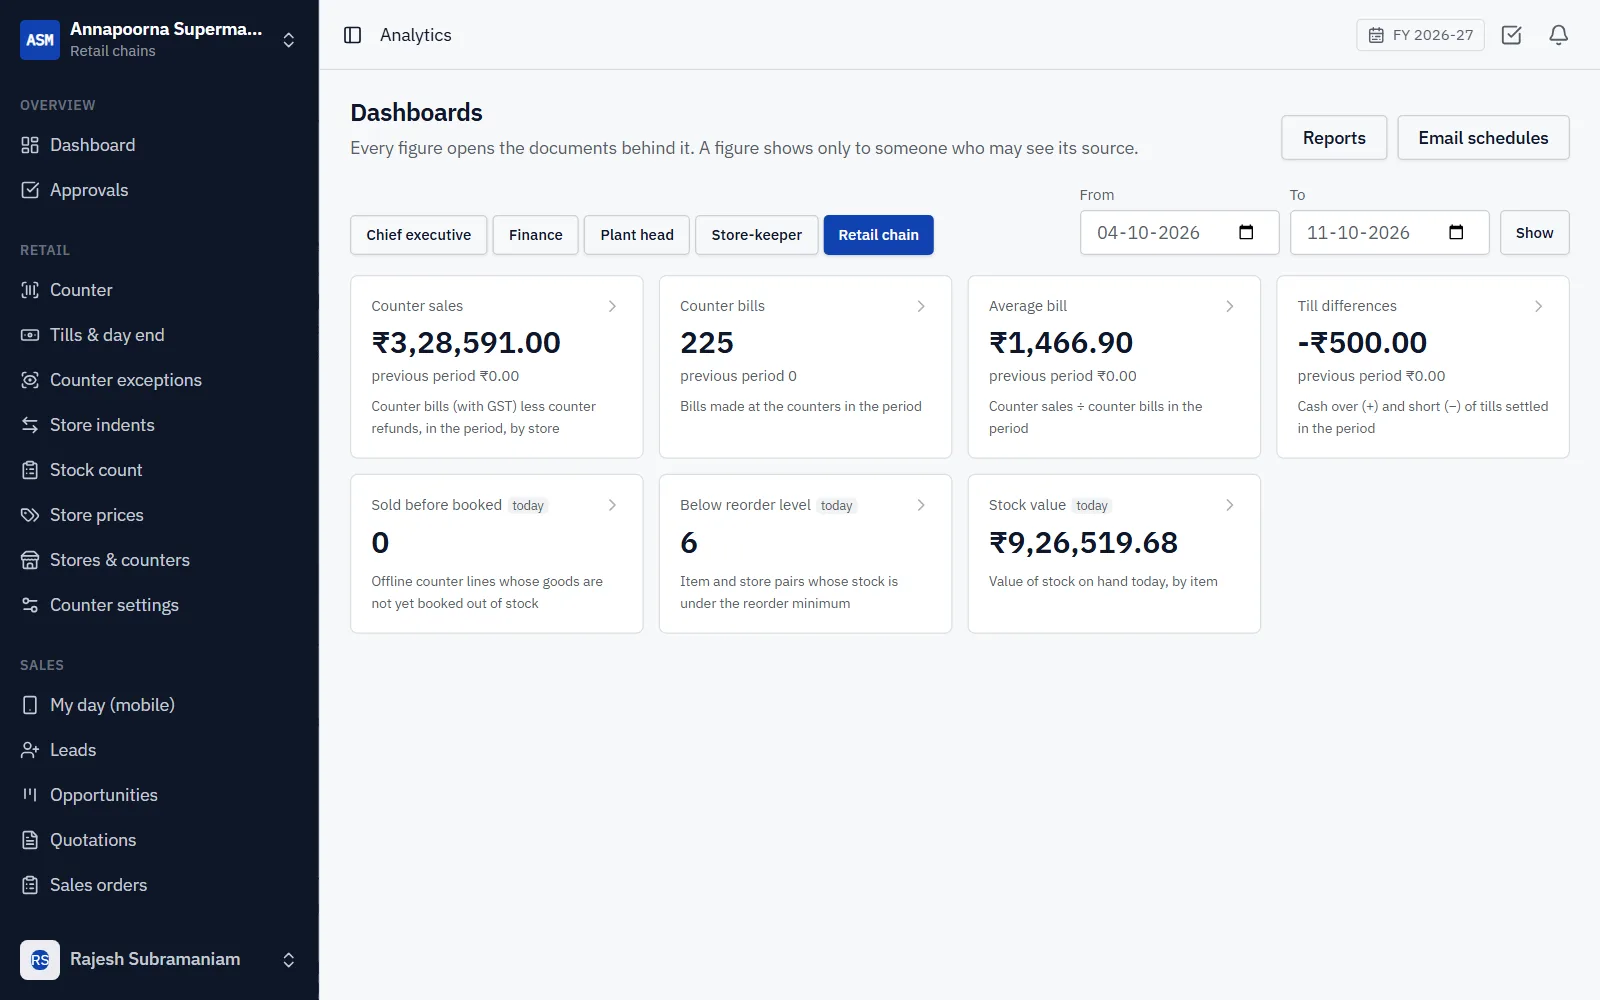The width and height of the screenshot is (1600, 1000).
Task: Click the ₹3,28,591.00 counter sales figure
Action: coord(466,343)
